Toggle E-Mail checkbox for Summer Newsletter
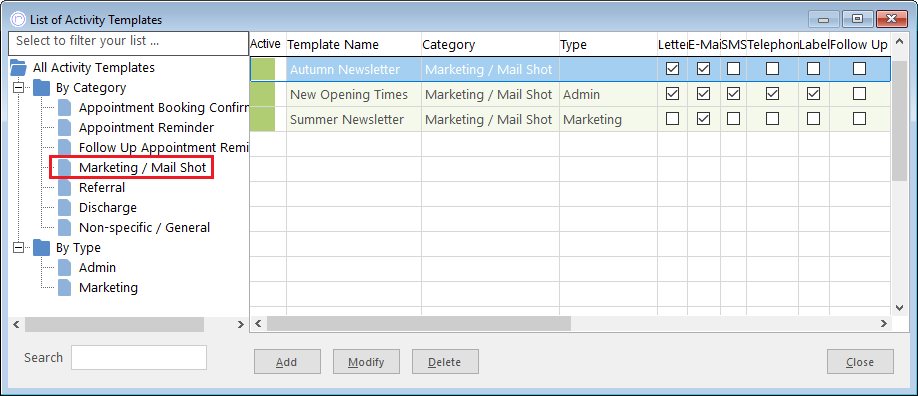 pyautogui.click(x=703, y=119)
